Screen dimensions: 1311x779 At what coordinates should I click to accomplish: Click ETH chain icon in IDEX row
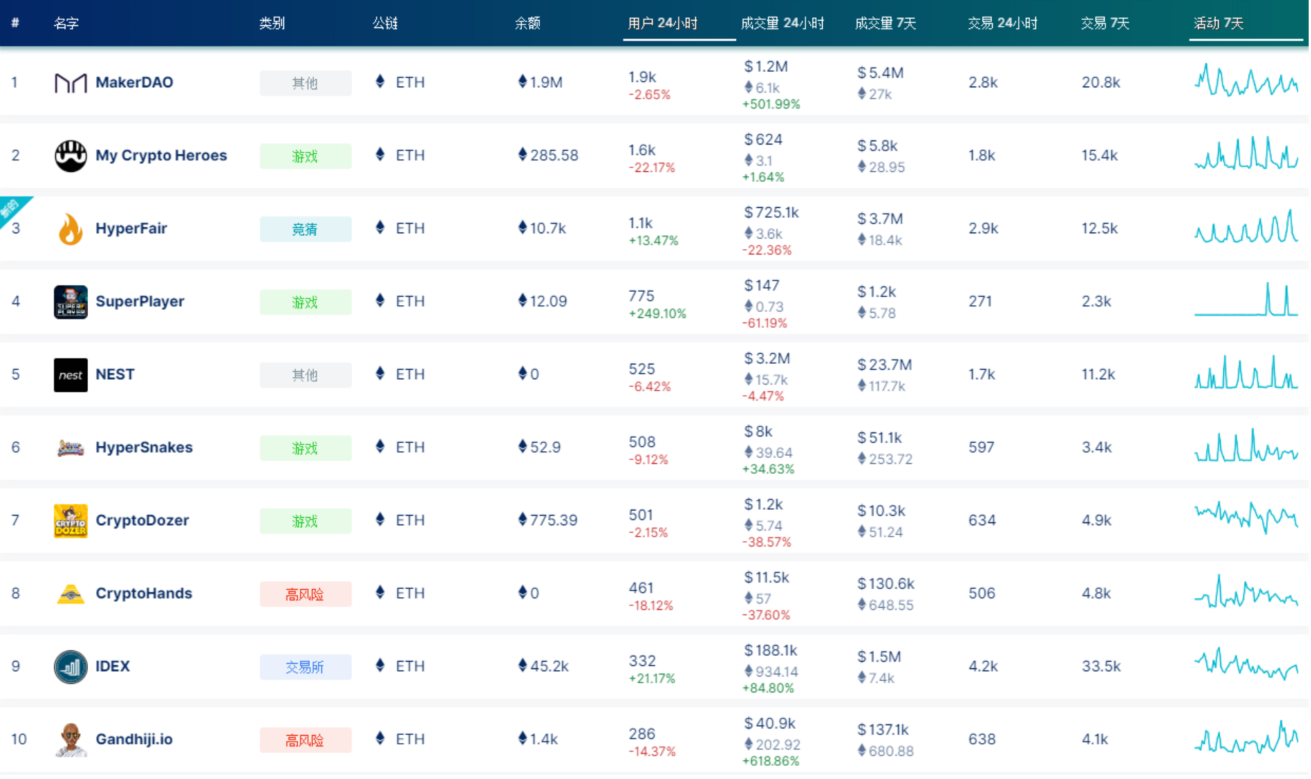coord(380,666)
